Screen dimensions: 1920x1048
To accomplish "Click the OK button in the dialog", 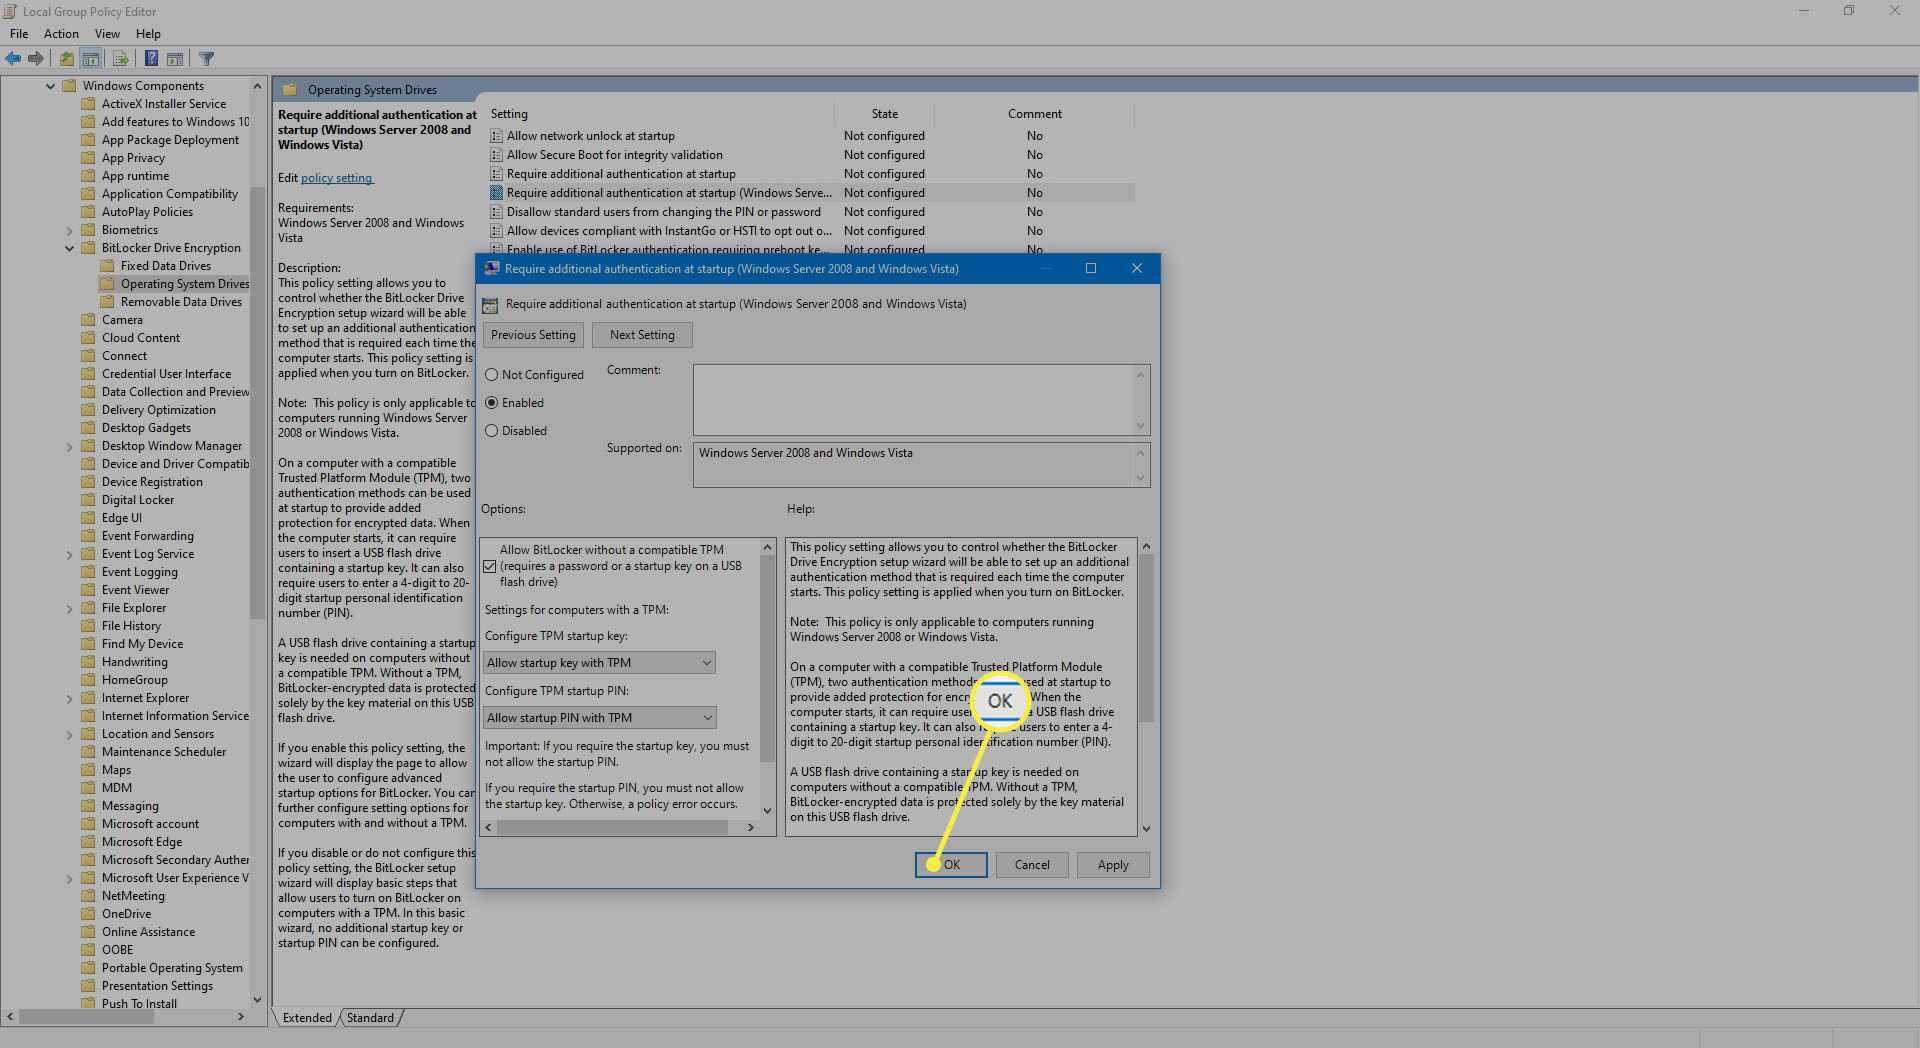I will [951, 865].
